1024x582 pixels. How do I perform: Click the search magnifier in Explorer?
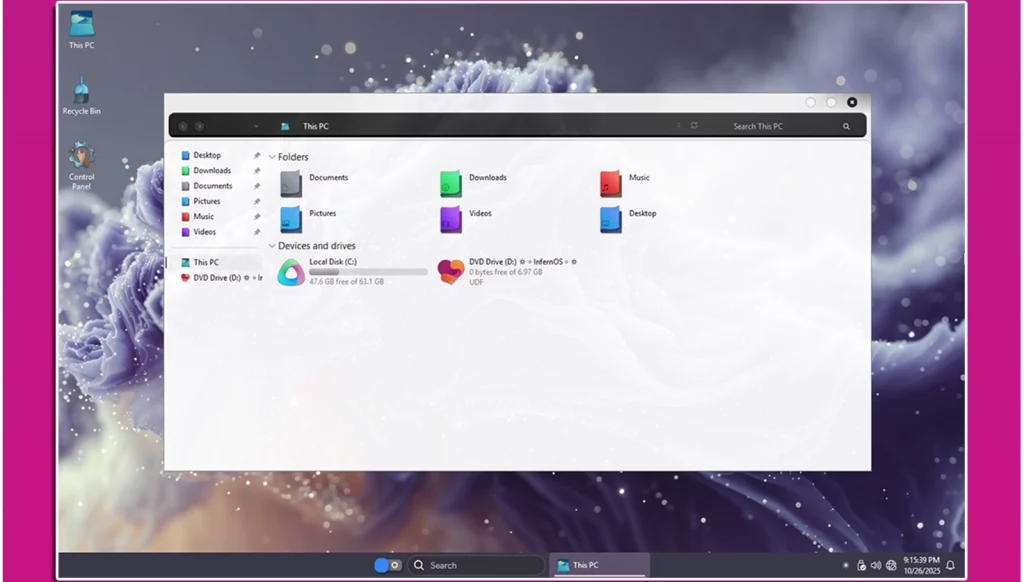pyautogui.click(x=846, y=126)
